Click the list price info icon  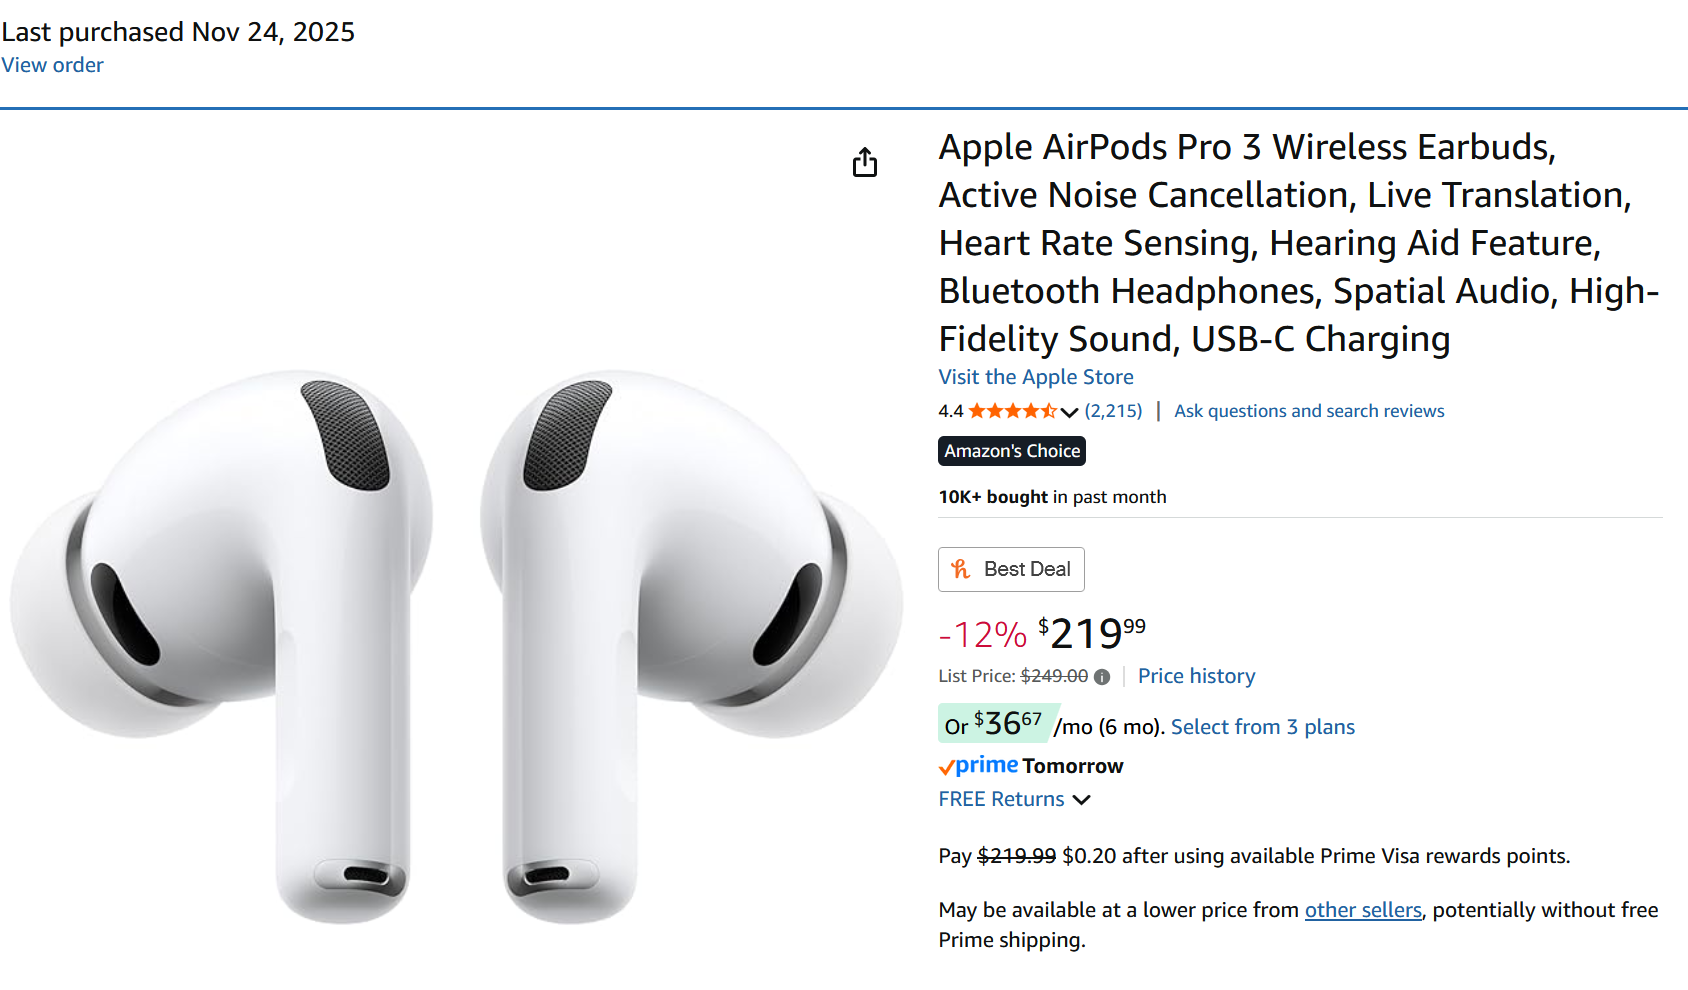pos(1102,677)
